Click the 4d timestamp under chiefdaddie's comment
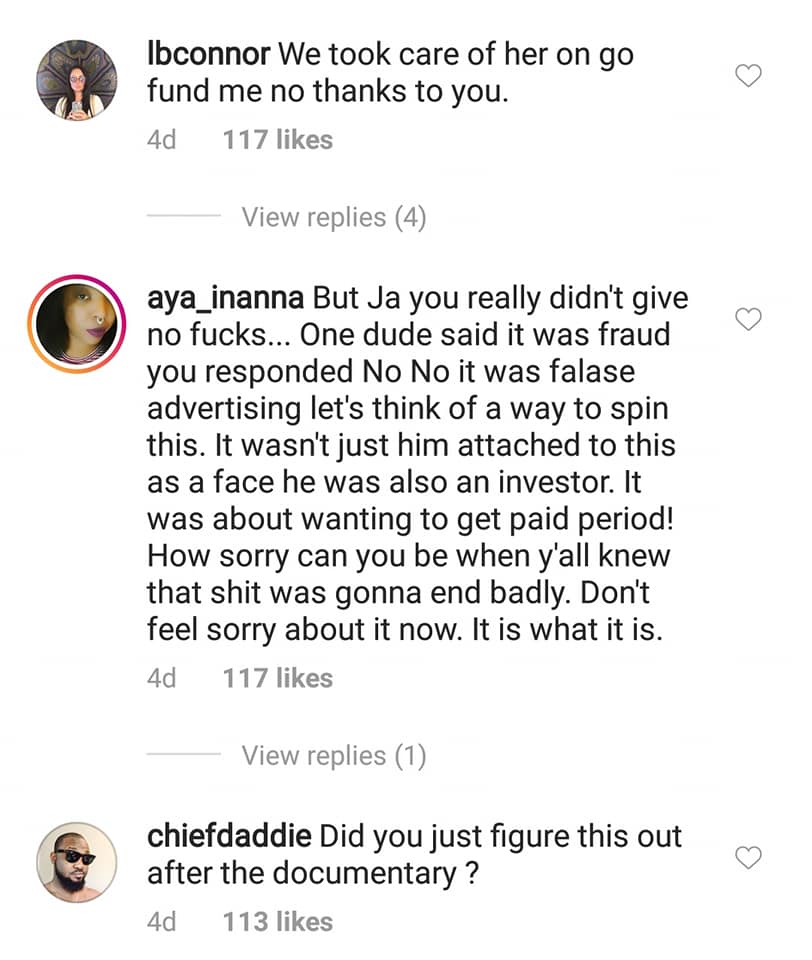 tap(161, 921)
